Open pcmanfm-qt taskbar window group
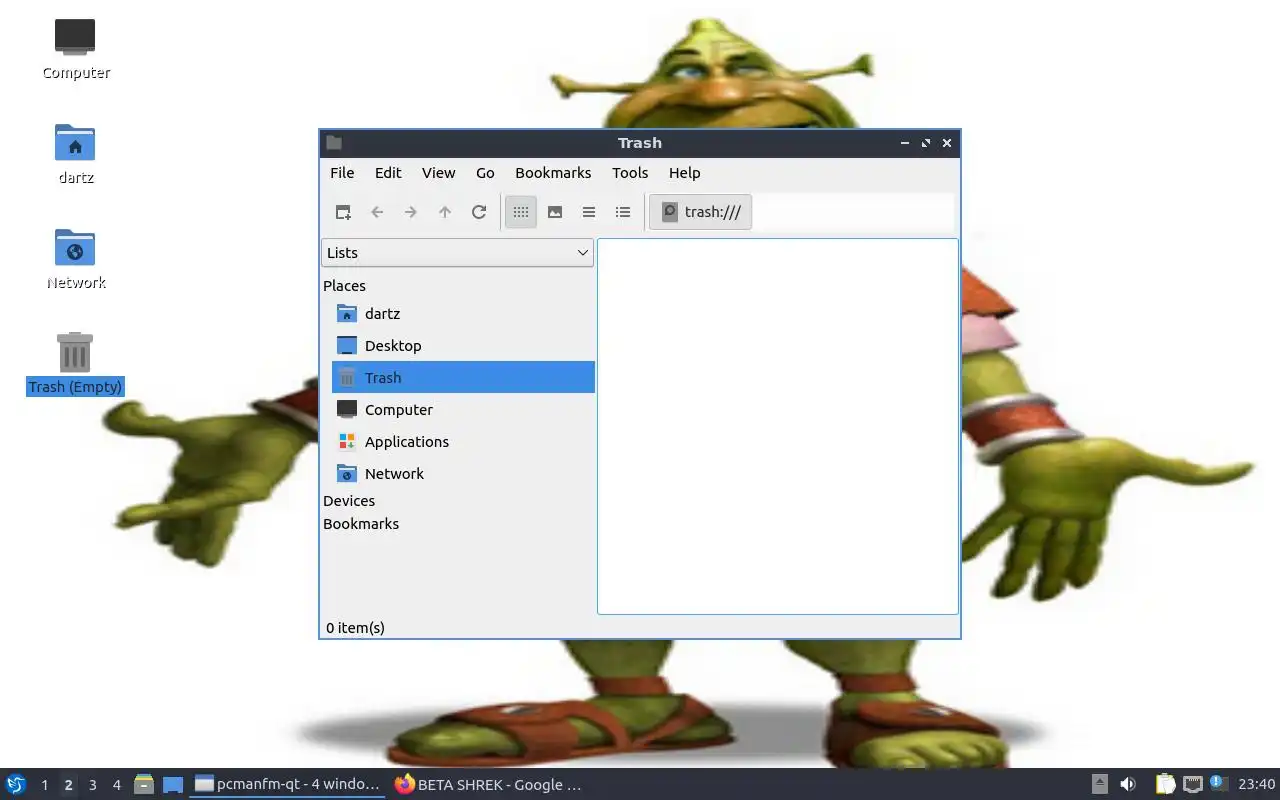 (287, 784)
